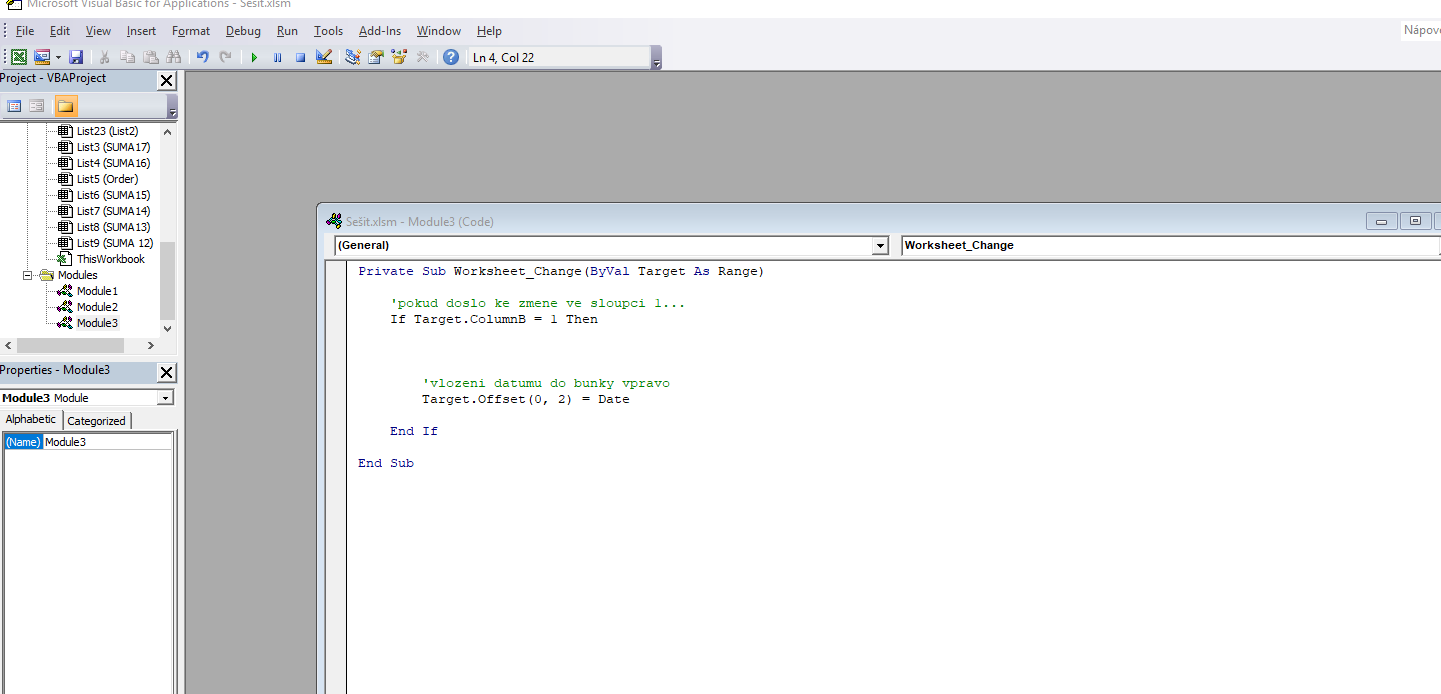Click the blue Help question mark icon
The image size is (1441, 694).
pos(451,57)
